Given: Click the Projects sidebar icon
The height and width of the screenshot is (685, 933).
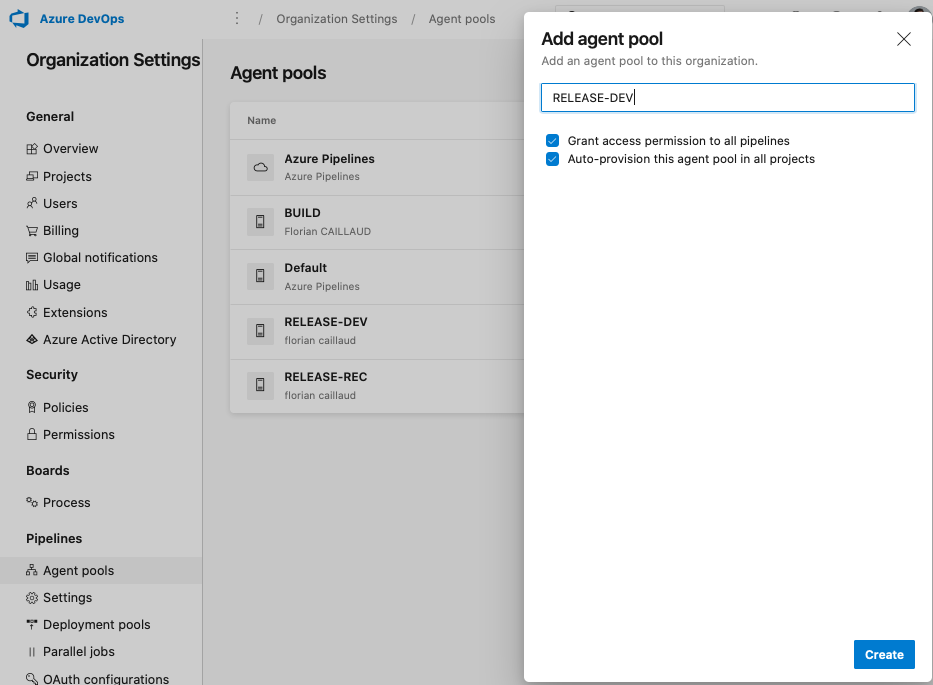Looking at the screenshot, I should (32, 176).
